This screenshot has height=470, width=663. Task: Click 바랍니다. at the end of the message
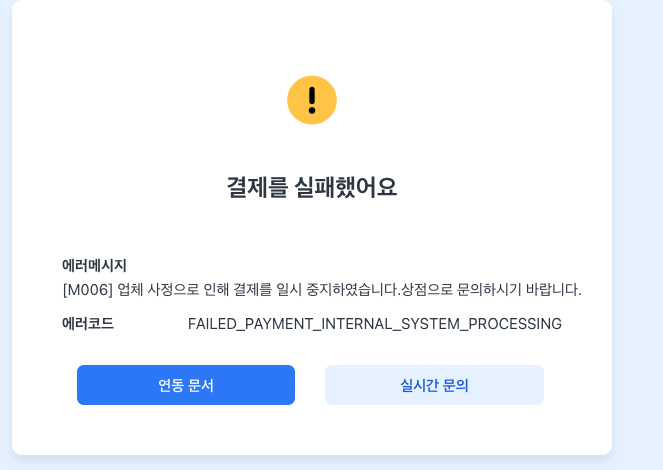pos(554,290)
